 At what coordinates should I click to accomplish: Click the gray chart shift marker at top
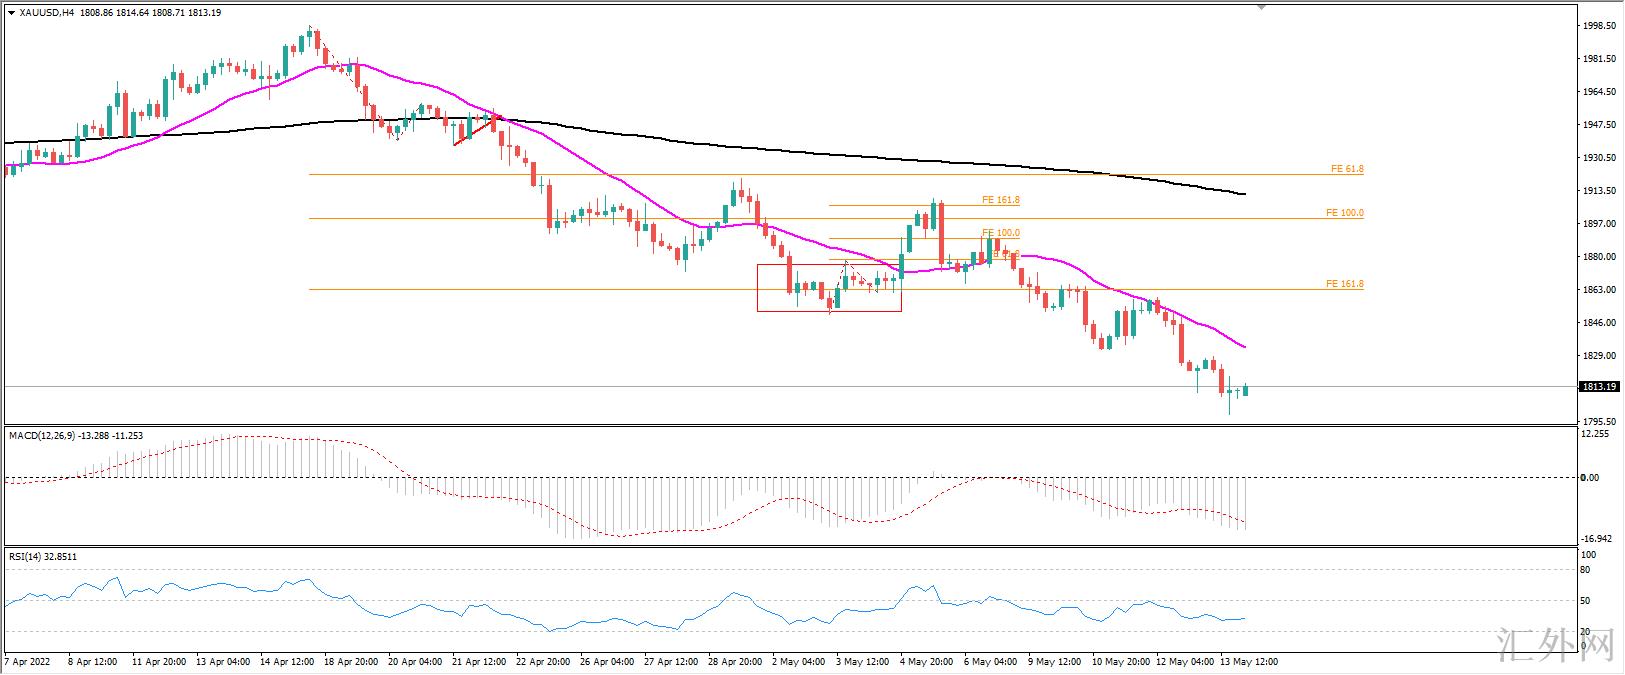1261,6
